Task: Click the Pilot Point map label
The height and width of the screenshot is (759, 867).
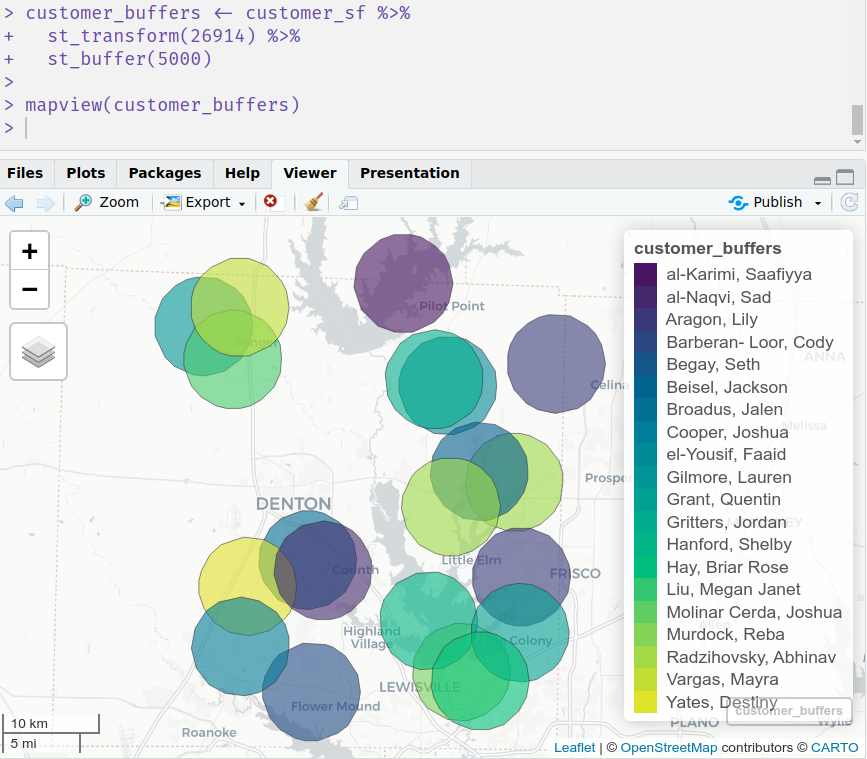Action: coord(452,306)
